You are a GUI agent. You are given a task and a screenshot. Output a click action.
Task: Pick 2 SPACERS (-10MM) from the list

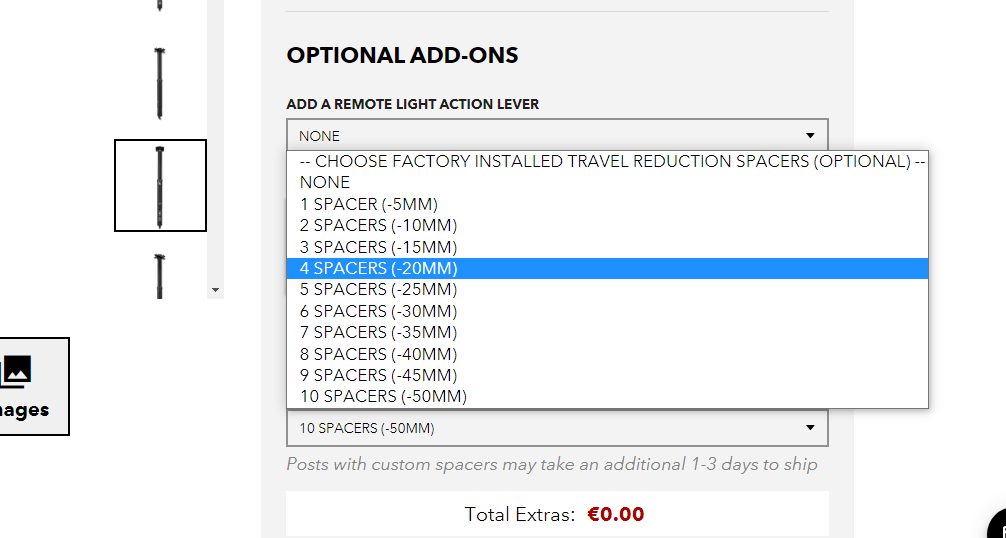click(378, 225)
